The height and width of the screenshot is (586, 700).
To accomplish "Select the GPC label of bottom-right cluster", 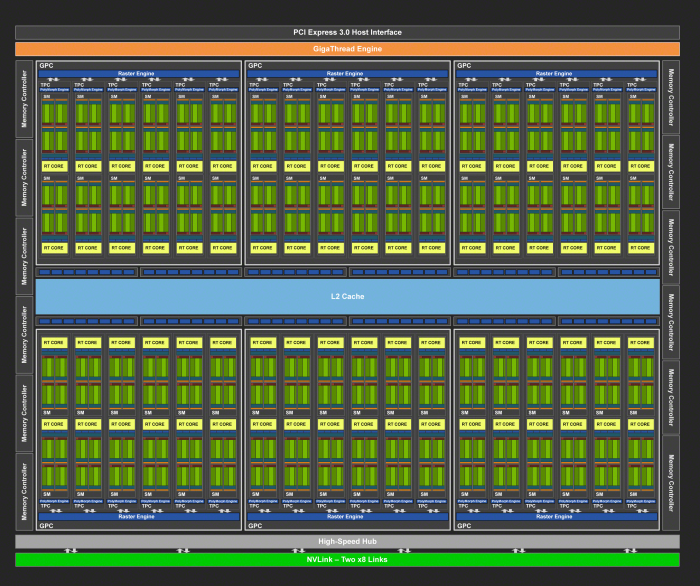I will (x=464, y=526).
